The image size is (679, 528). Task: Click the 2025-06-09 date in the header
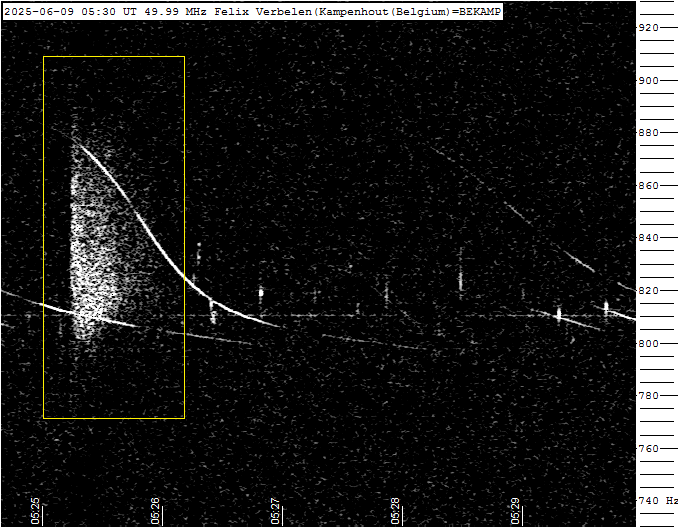click(39, 12)
